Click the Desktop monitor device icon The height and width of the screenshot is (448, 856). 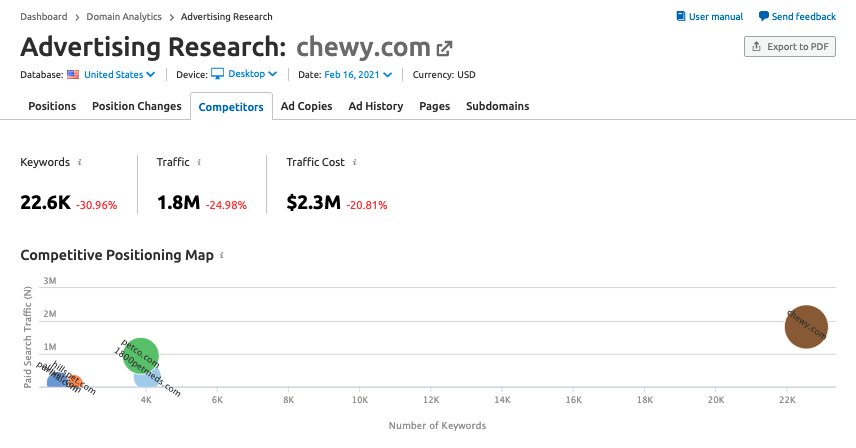click(x=217, y=74)
